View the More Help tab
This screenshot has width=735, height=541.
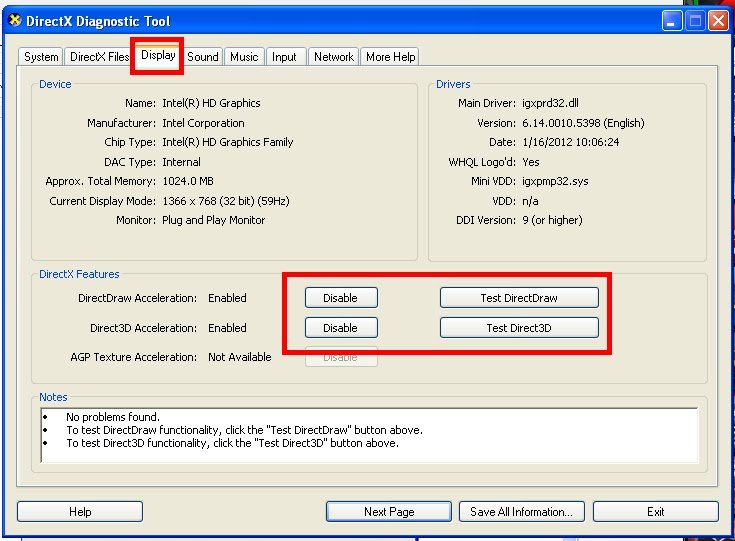click(x=390, y=57)
